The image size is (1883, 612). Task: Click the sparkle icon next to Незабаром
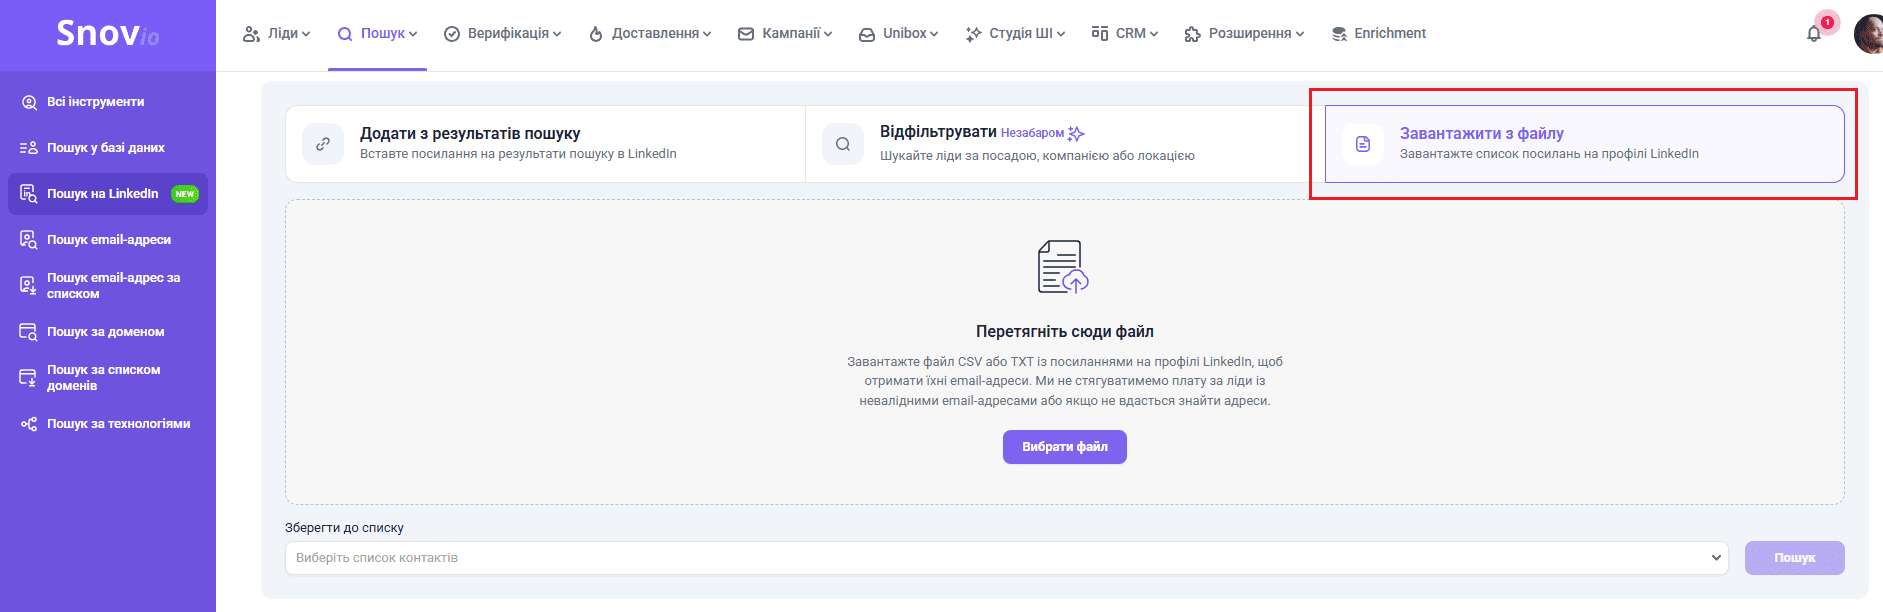click(1076, 133)
